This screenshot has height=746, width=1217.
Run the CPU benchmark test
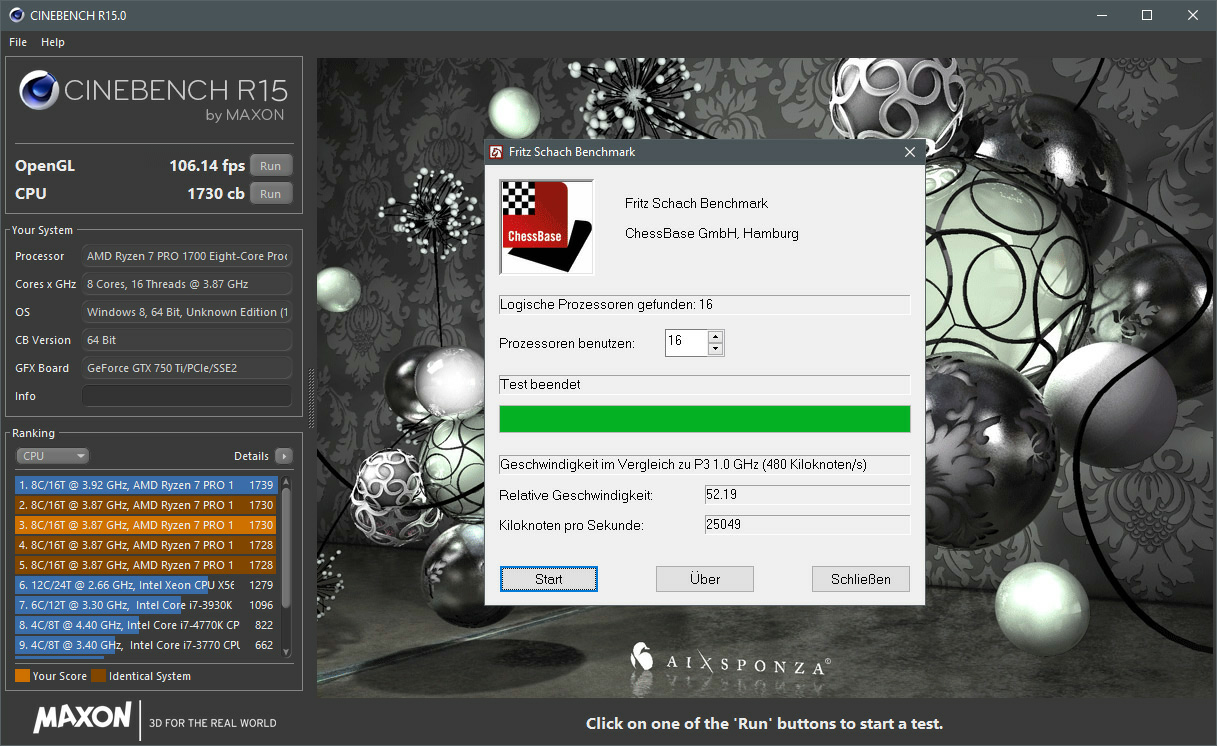pos(270,193)
